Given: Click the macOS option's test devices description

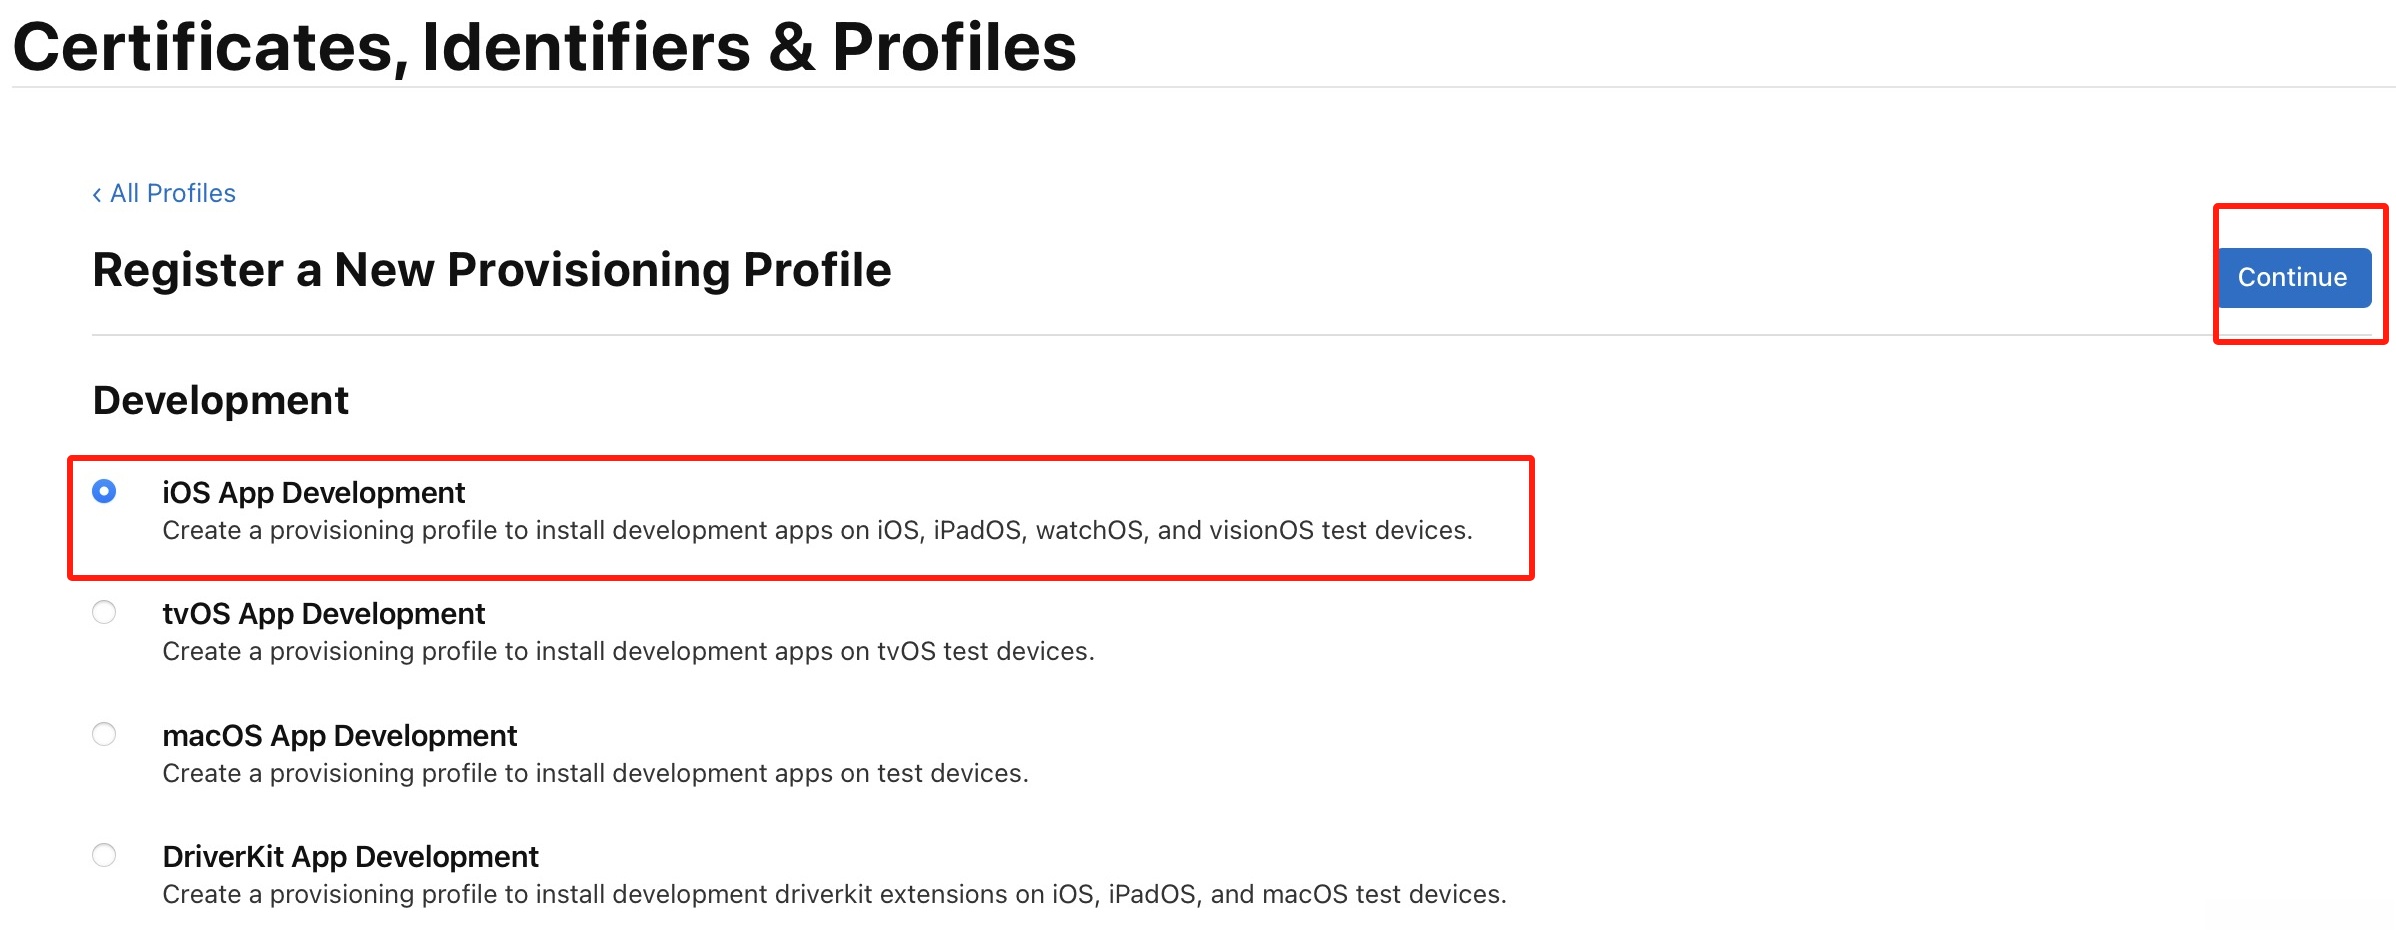Looking at the screenshot, I should (x=595, y=773).
